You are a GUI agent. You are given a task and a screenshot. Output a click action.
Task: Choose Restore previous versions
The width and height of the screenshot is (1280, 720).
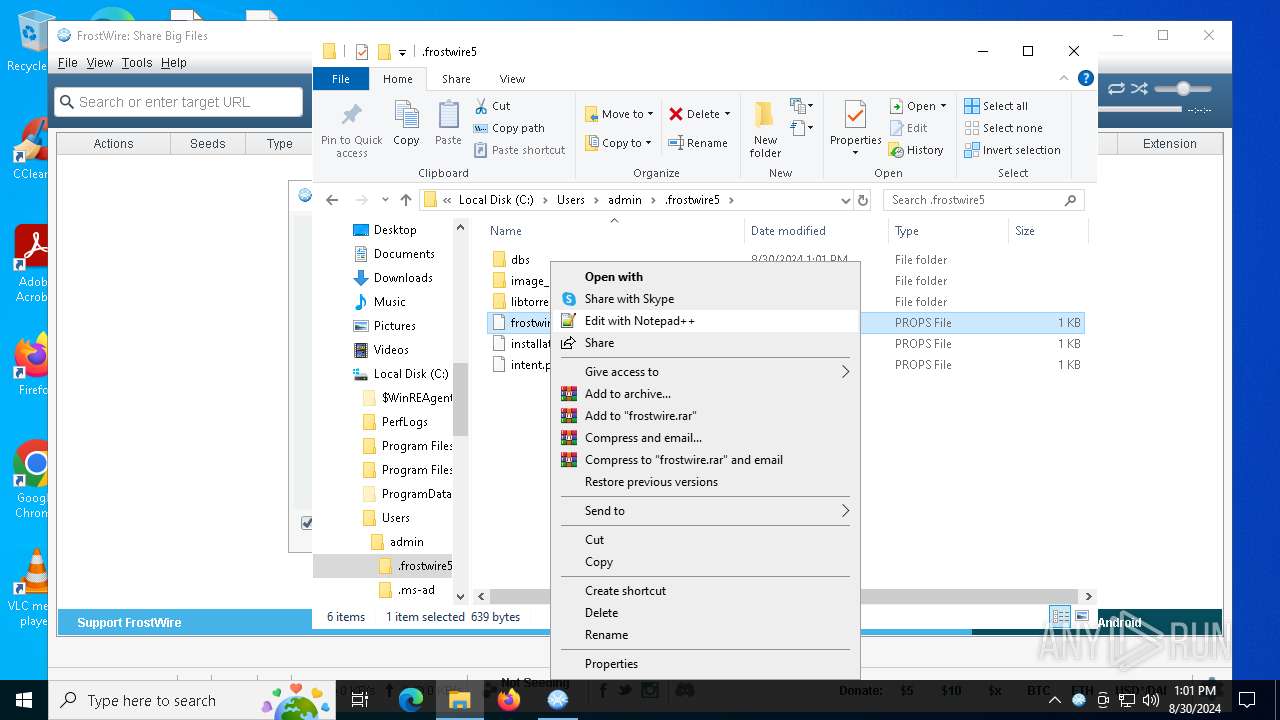pyautogui.click(x=705, y=482)
